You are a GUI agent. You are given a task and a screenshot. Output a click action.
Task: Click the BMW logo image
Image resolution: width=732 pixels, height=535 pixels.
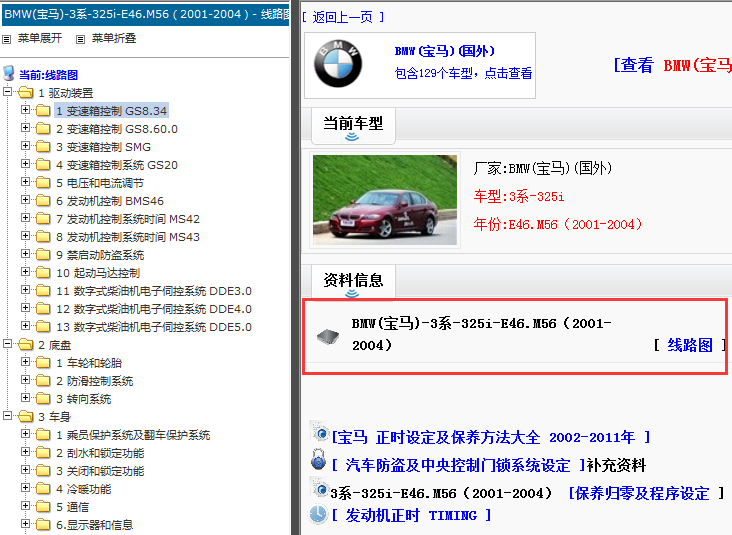[x=336, y=65]
